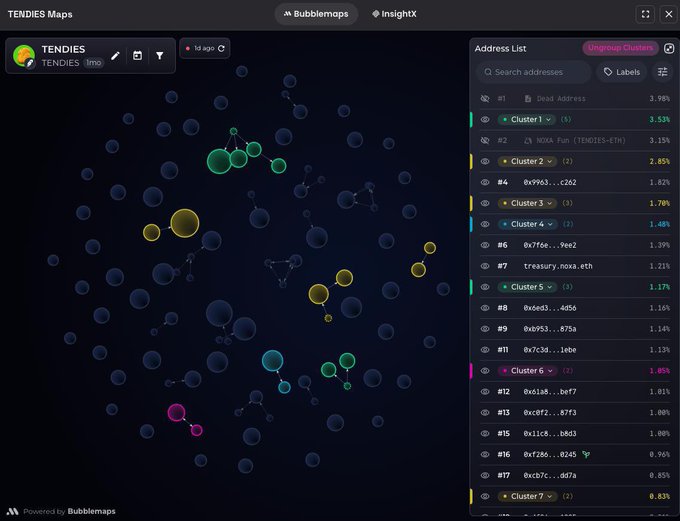
Task: Expand the Cluster 2 dropdown
Action: (x=527, y=161)
